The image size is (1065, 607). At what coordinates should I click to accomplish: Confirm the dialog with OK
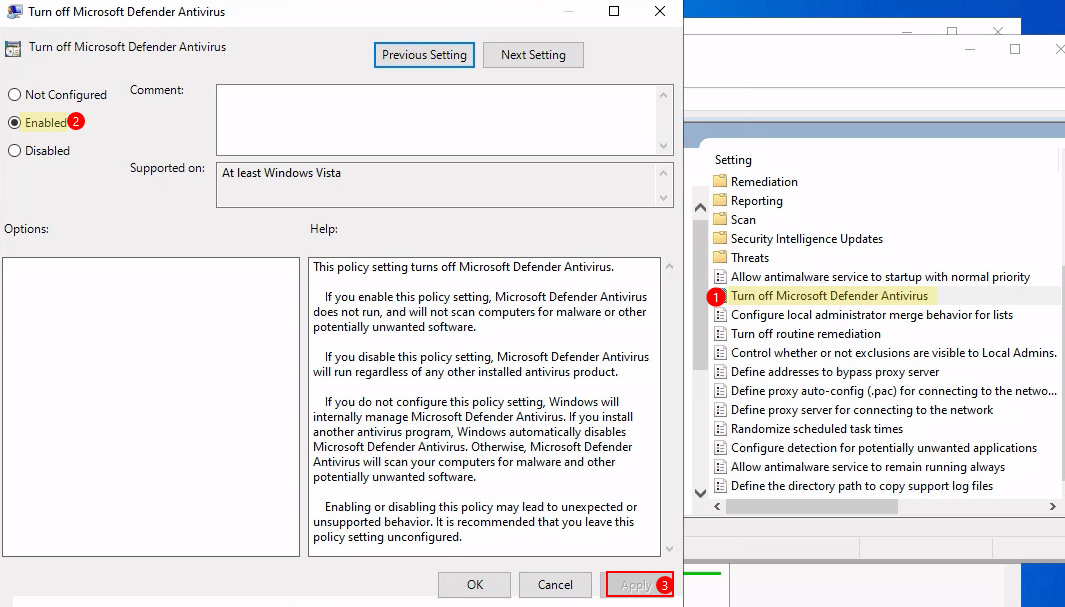(475, 585)
